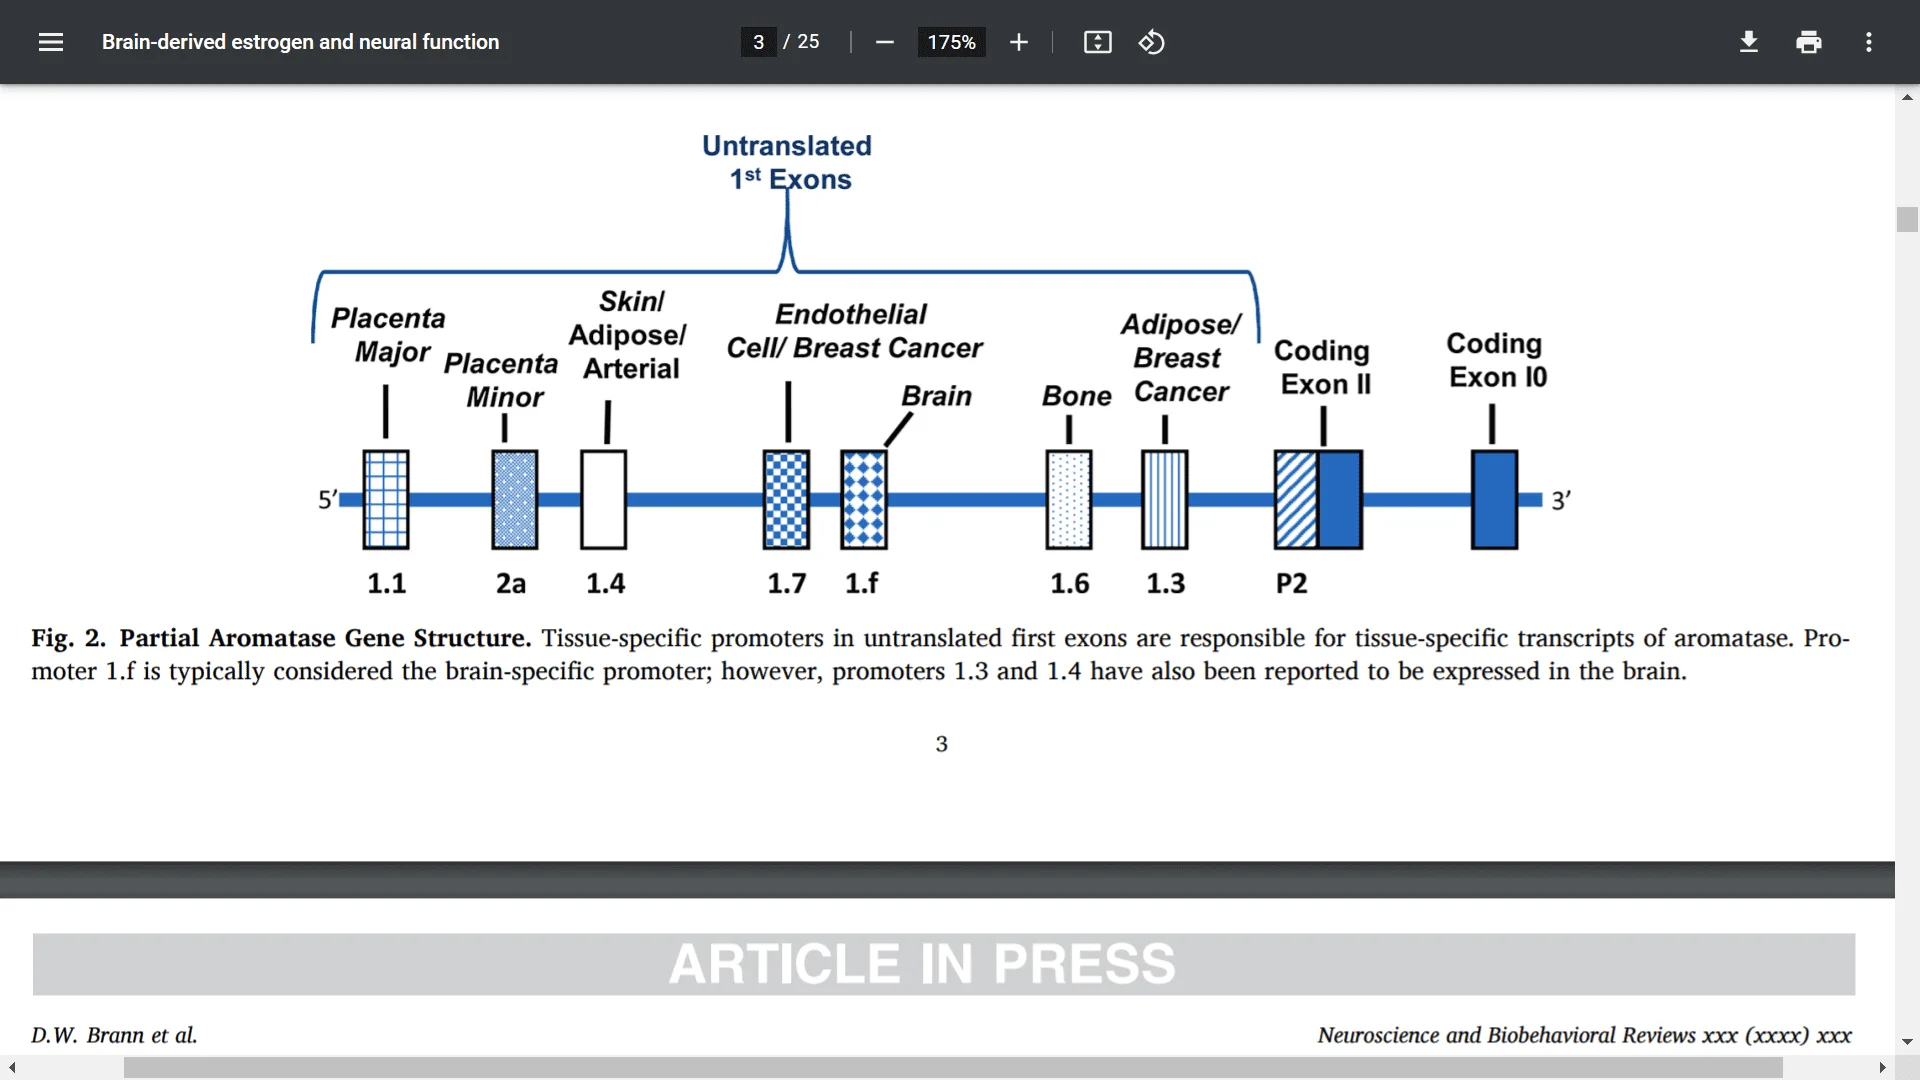
Task: Open the more actions menu
Action: coord(1868,42)
